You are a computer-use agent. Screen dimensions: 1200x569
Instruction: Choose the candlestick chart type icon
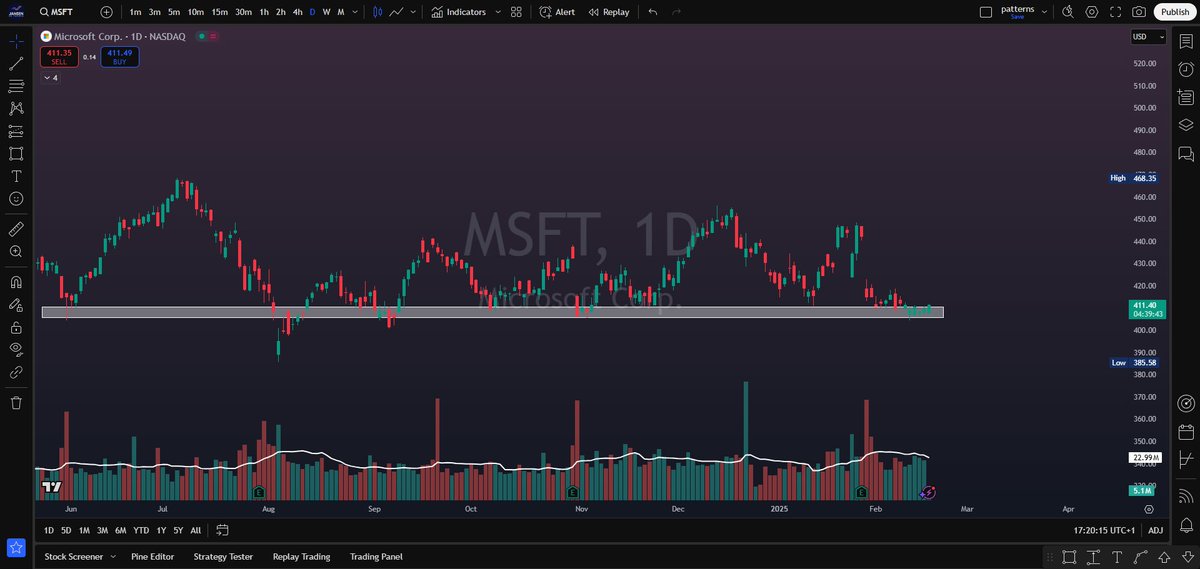[377, 12]
